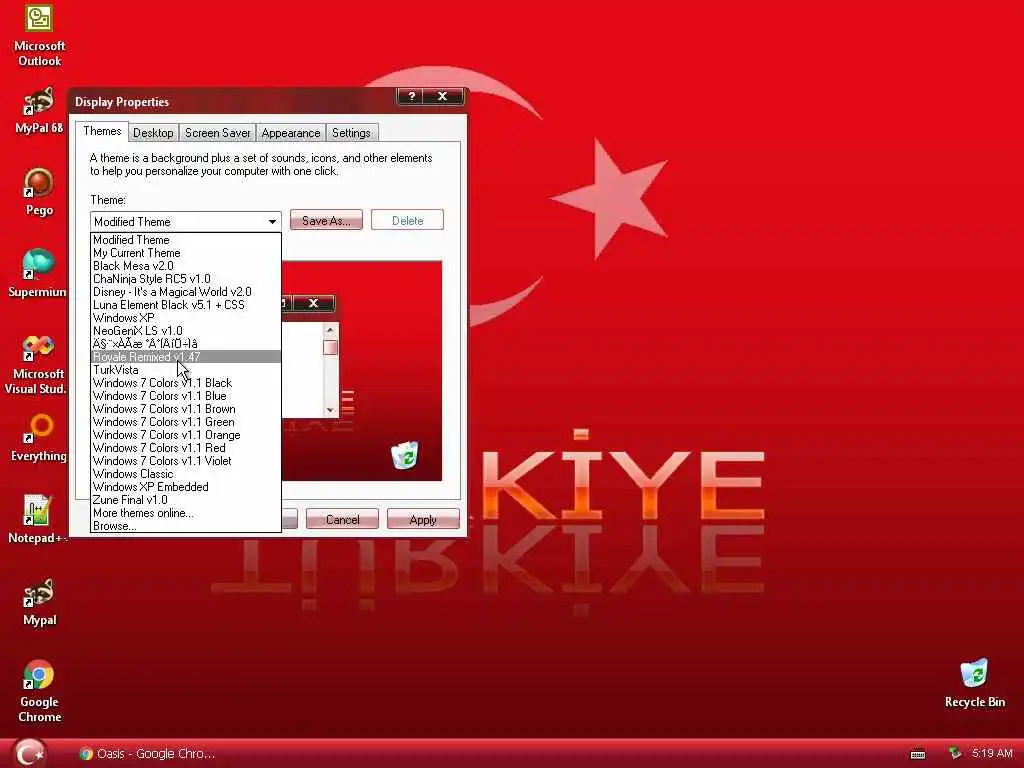Click the on-screen keyboard tray icon
1024x768 pixels.
click(918, 754)
